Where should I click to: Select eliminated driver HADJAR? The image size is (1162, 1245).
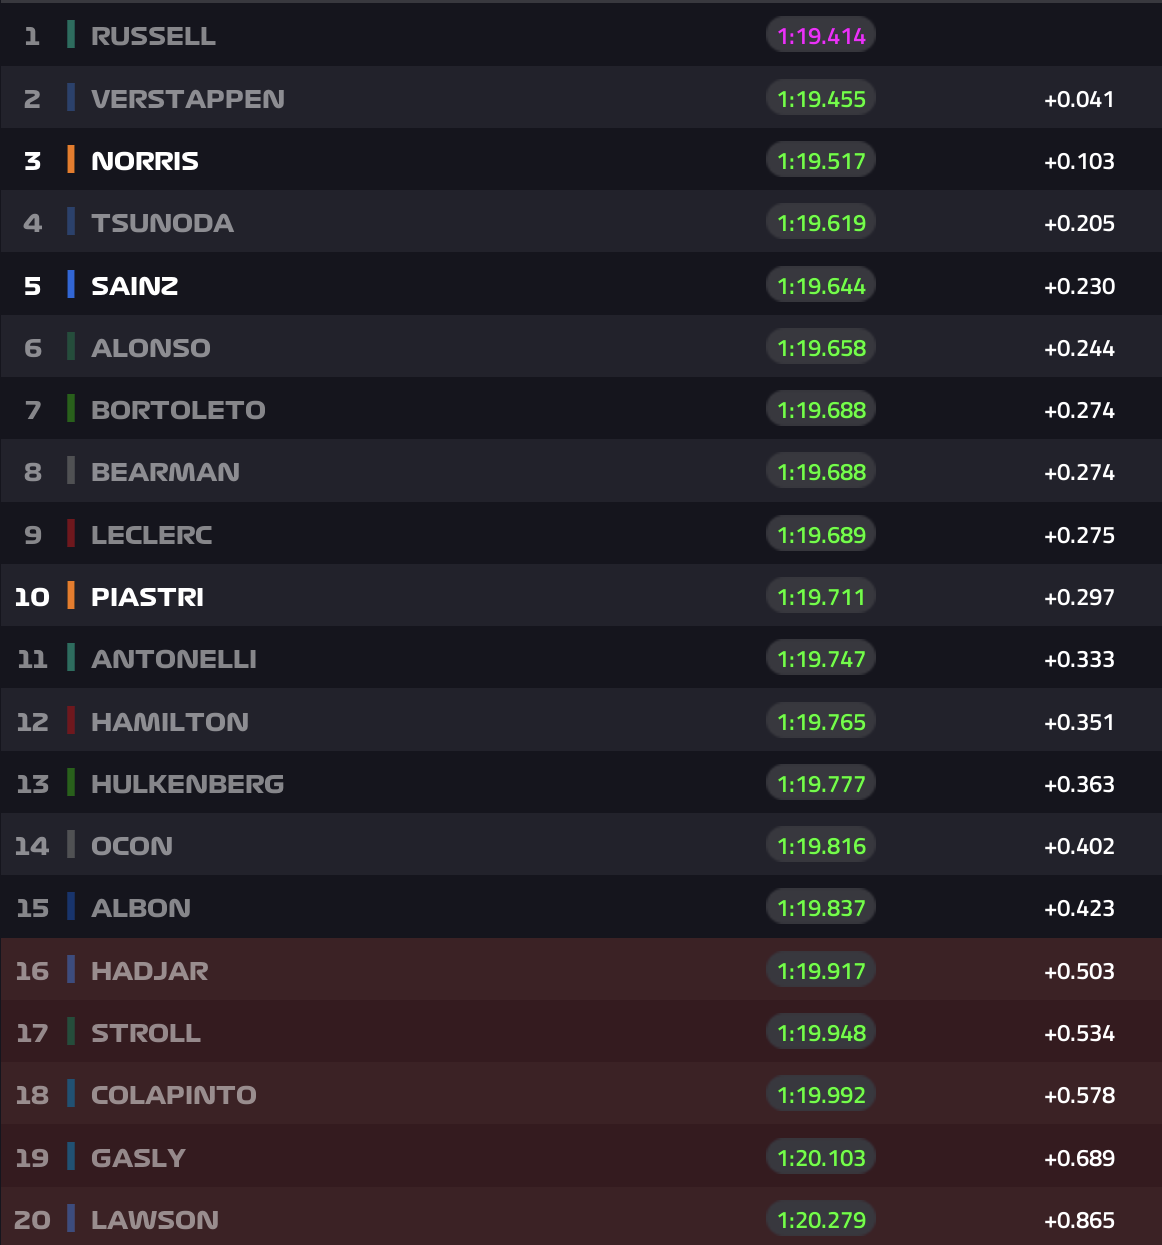(x=150, y=971)
